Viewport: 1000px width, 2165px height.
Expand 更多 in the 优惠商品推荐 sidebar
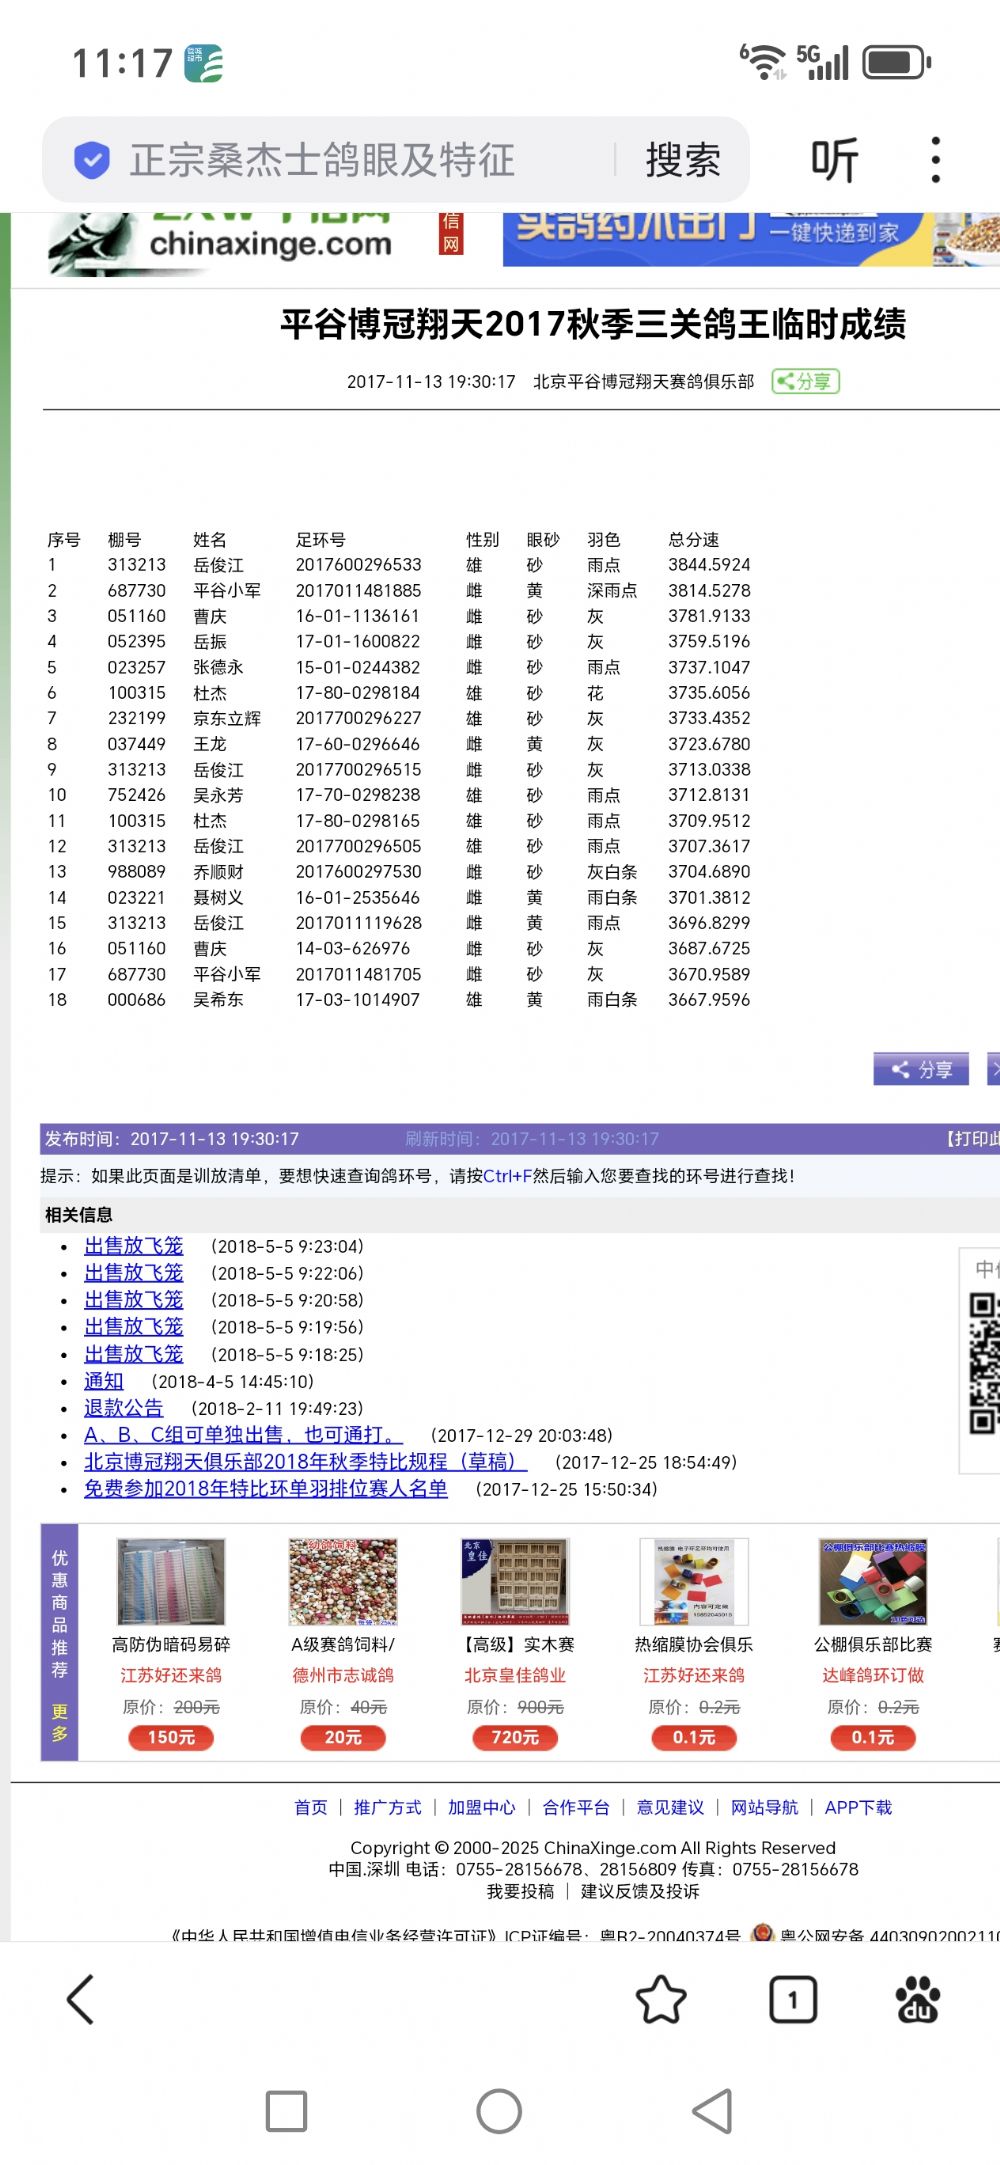click(59, 1722)
